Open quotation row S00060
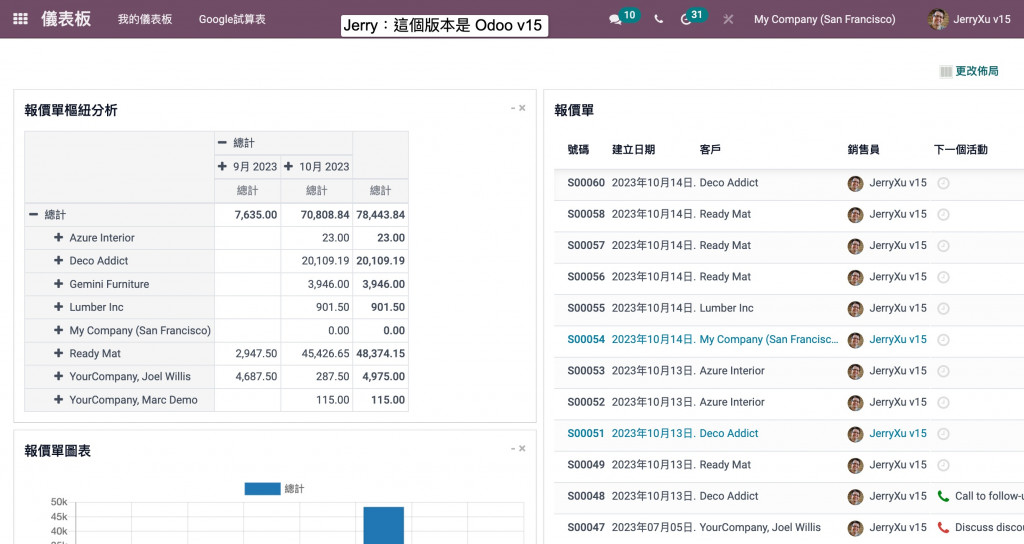The height and width of the screenshot is (544, 1024). [789, 183]
